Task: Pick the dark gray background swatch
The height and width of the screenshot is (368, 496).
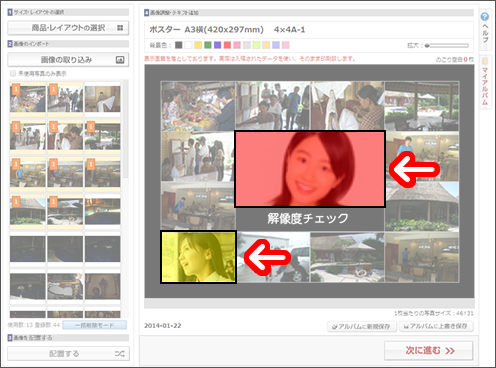Action: (x=179, y=45)
